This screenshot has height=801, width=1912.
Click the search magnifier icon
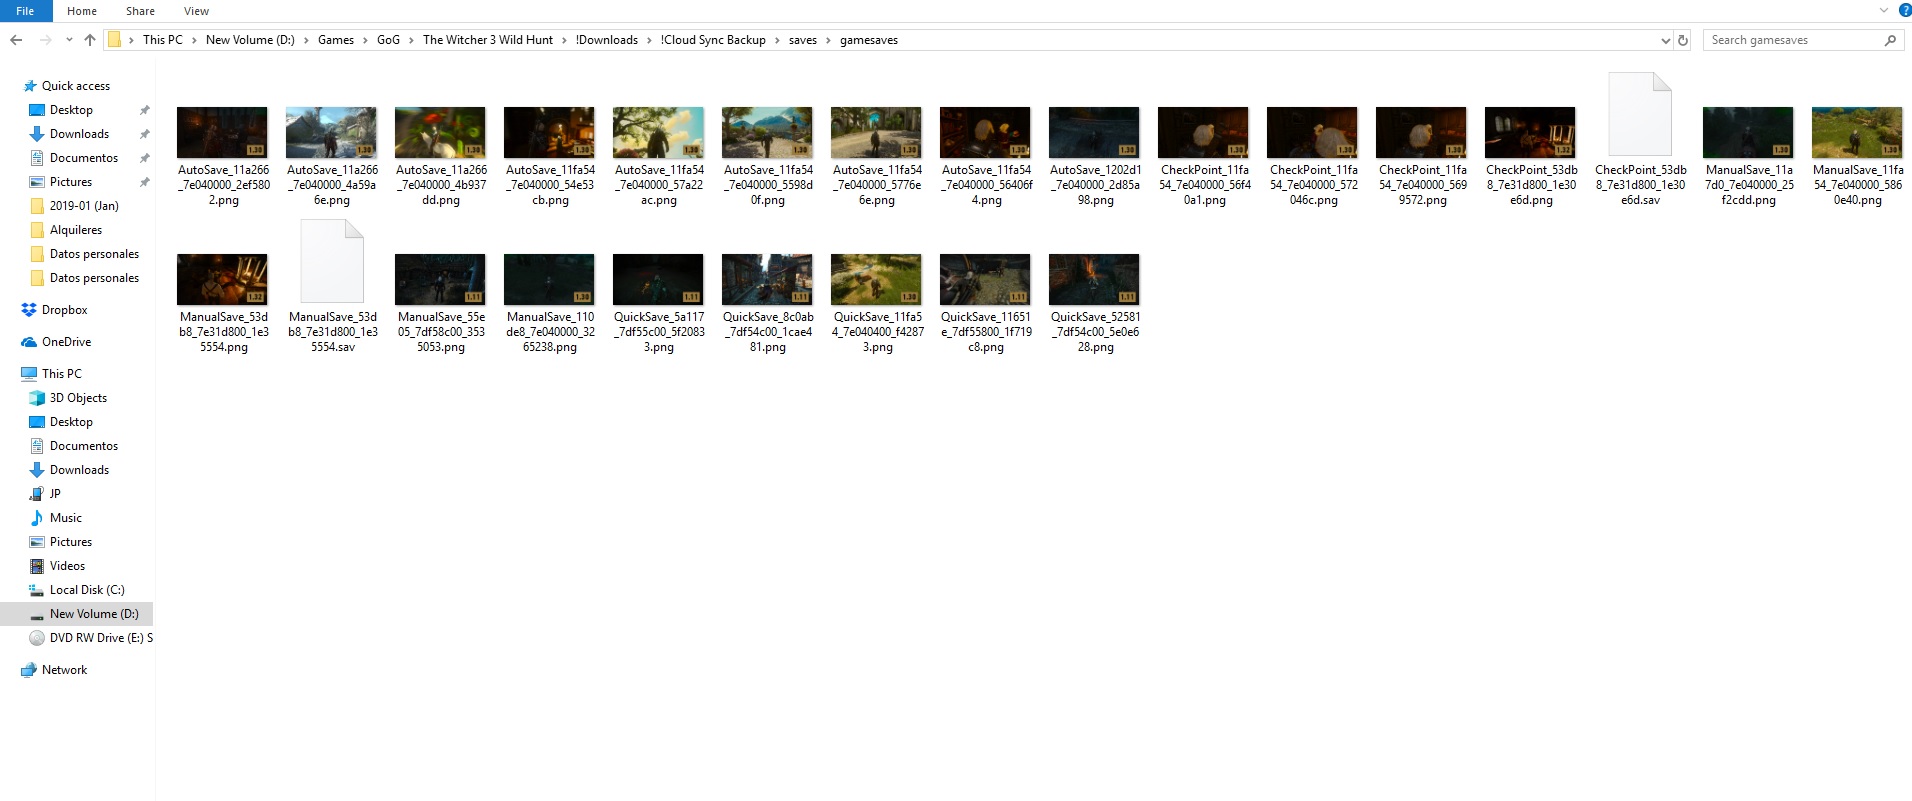pyautogui.click(x=1890, y=40)
